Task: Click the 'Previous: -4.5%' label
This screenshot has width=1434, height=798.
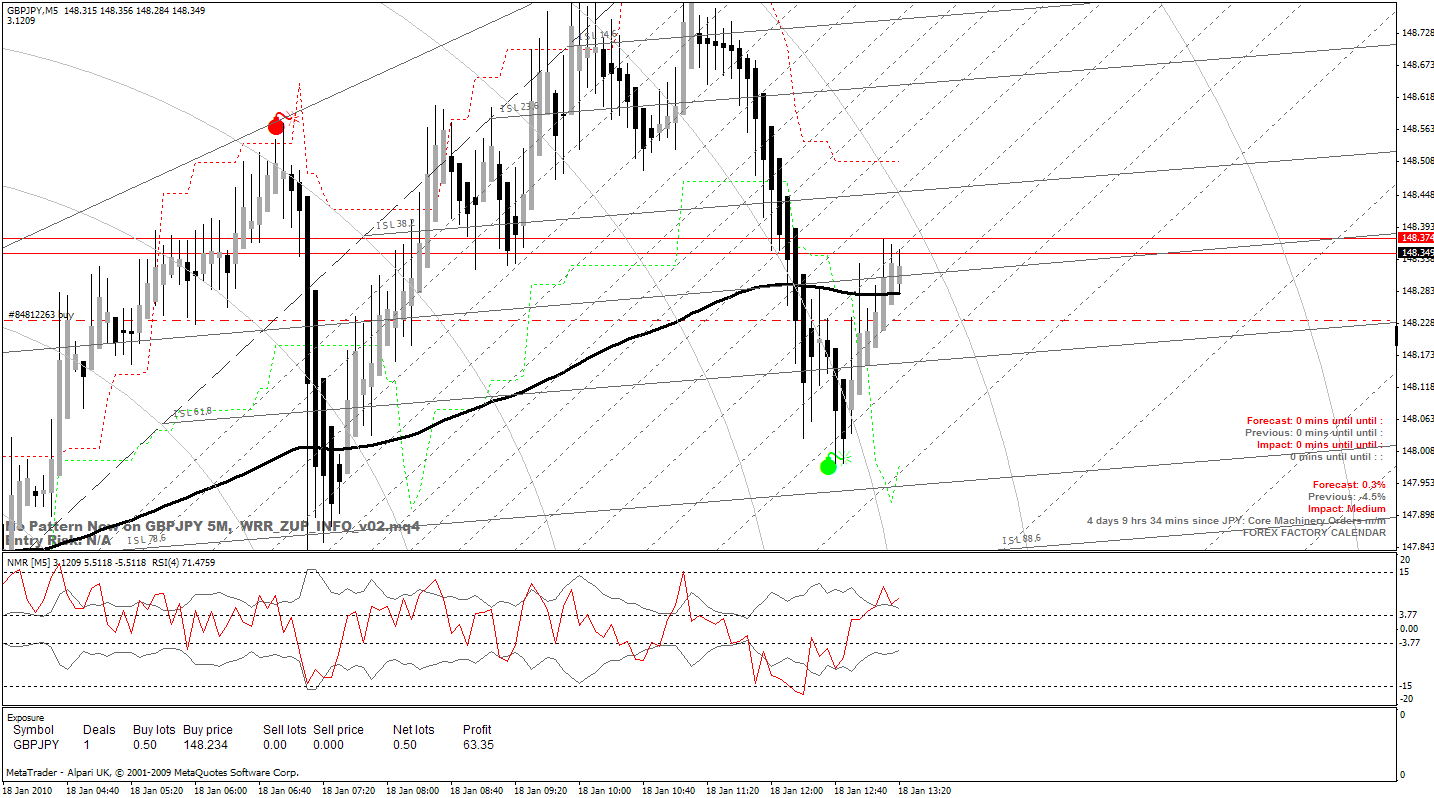Action: (1346, 496)
